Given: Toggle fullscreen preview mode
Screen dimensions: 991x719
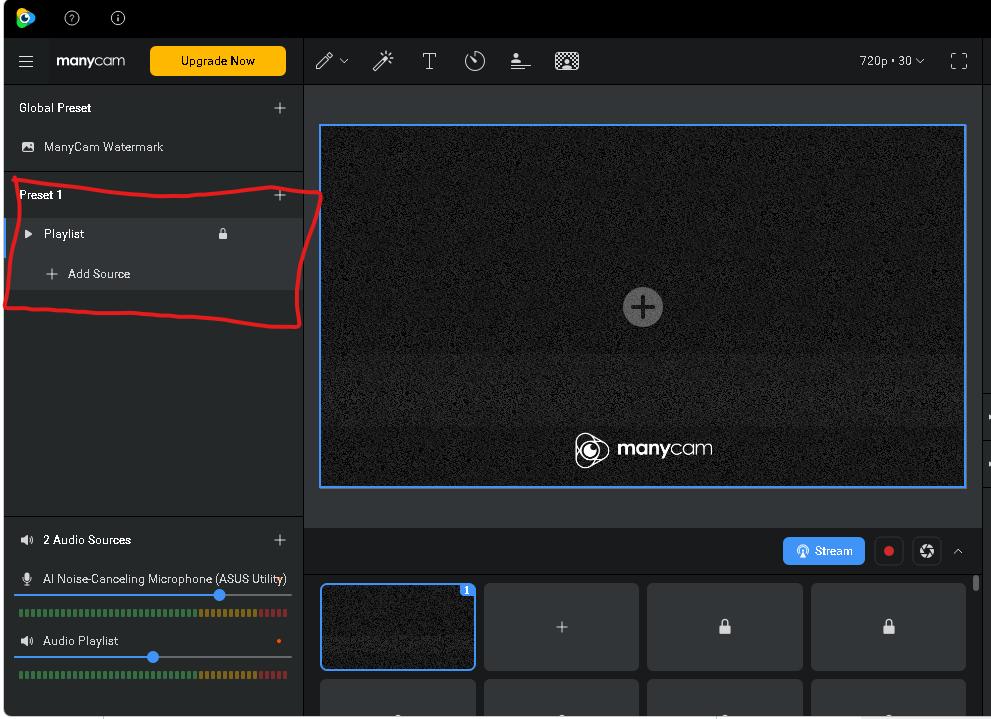Looking at the screenshot, I should click(959, 61).
